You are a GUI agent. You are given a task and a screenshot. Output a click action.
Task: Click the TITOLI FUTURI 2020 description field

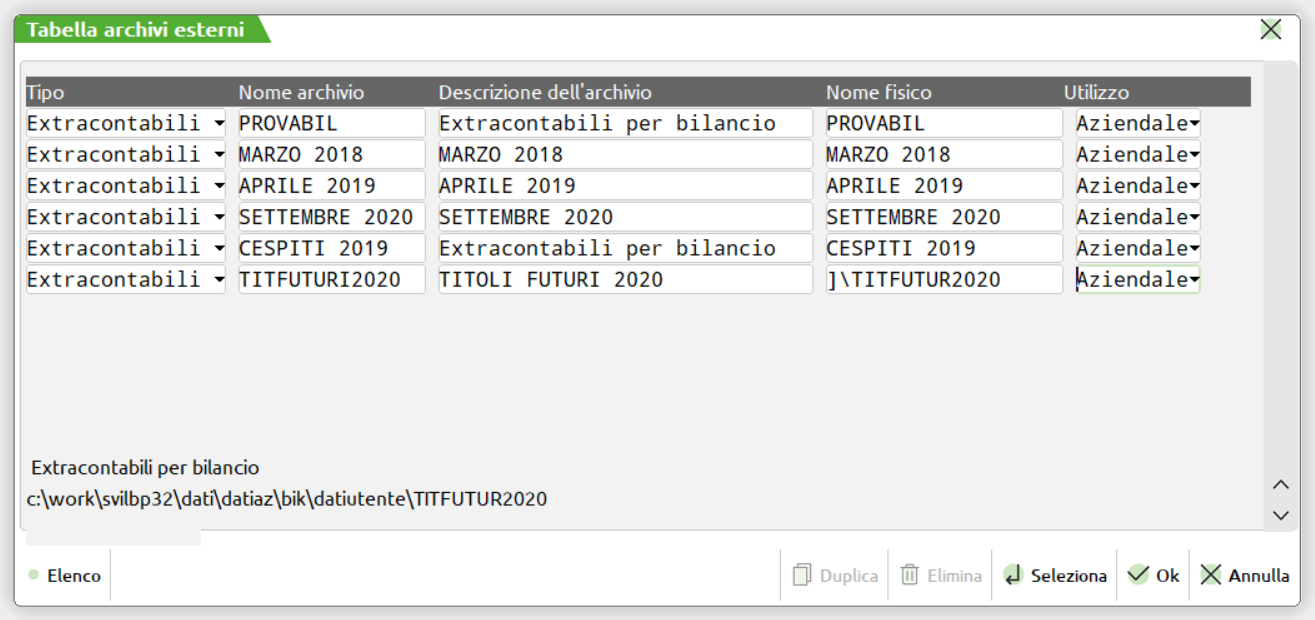625,280
